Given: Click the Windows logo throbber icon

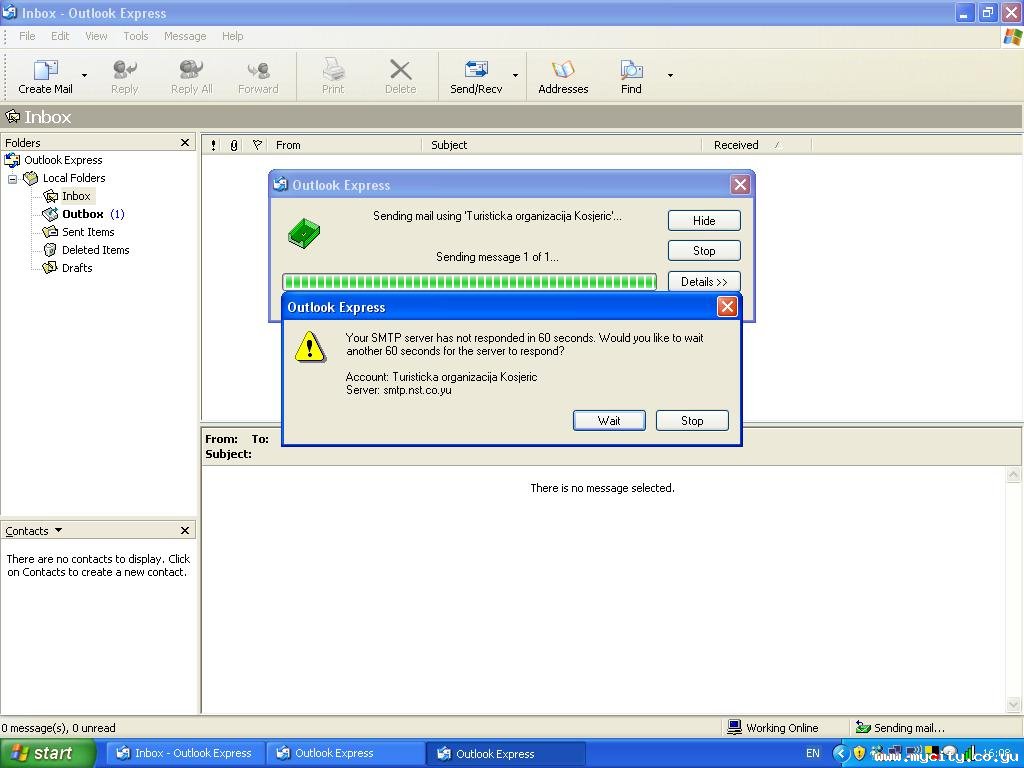Looking at the screenshot, I should [x=1012, y=37].
